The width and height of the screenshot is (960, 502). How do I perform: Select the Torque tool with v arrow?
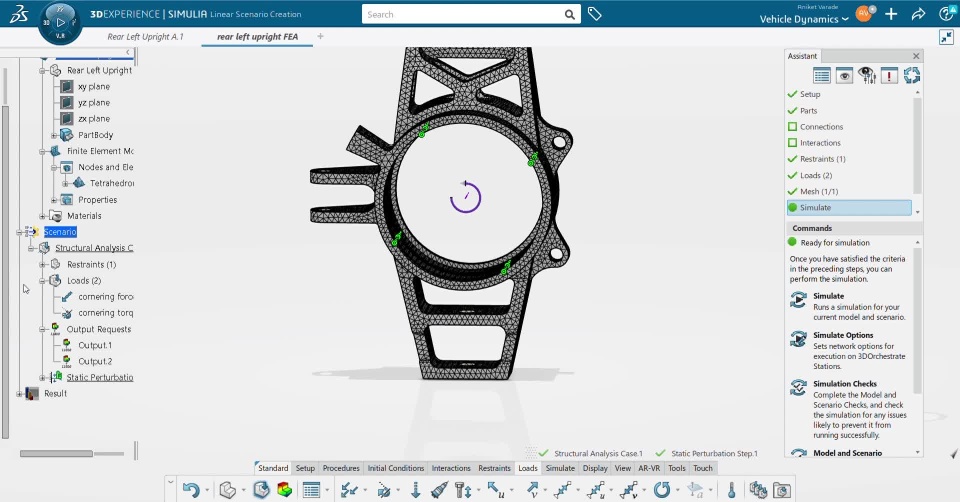point(533,490)
